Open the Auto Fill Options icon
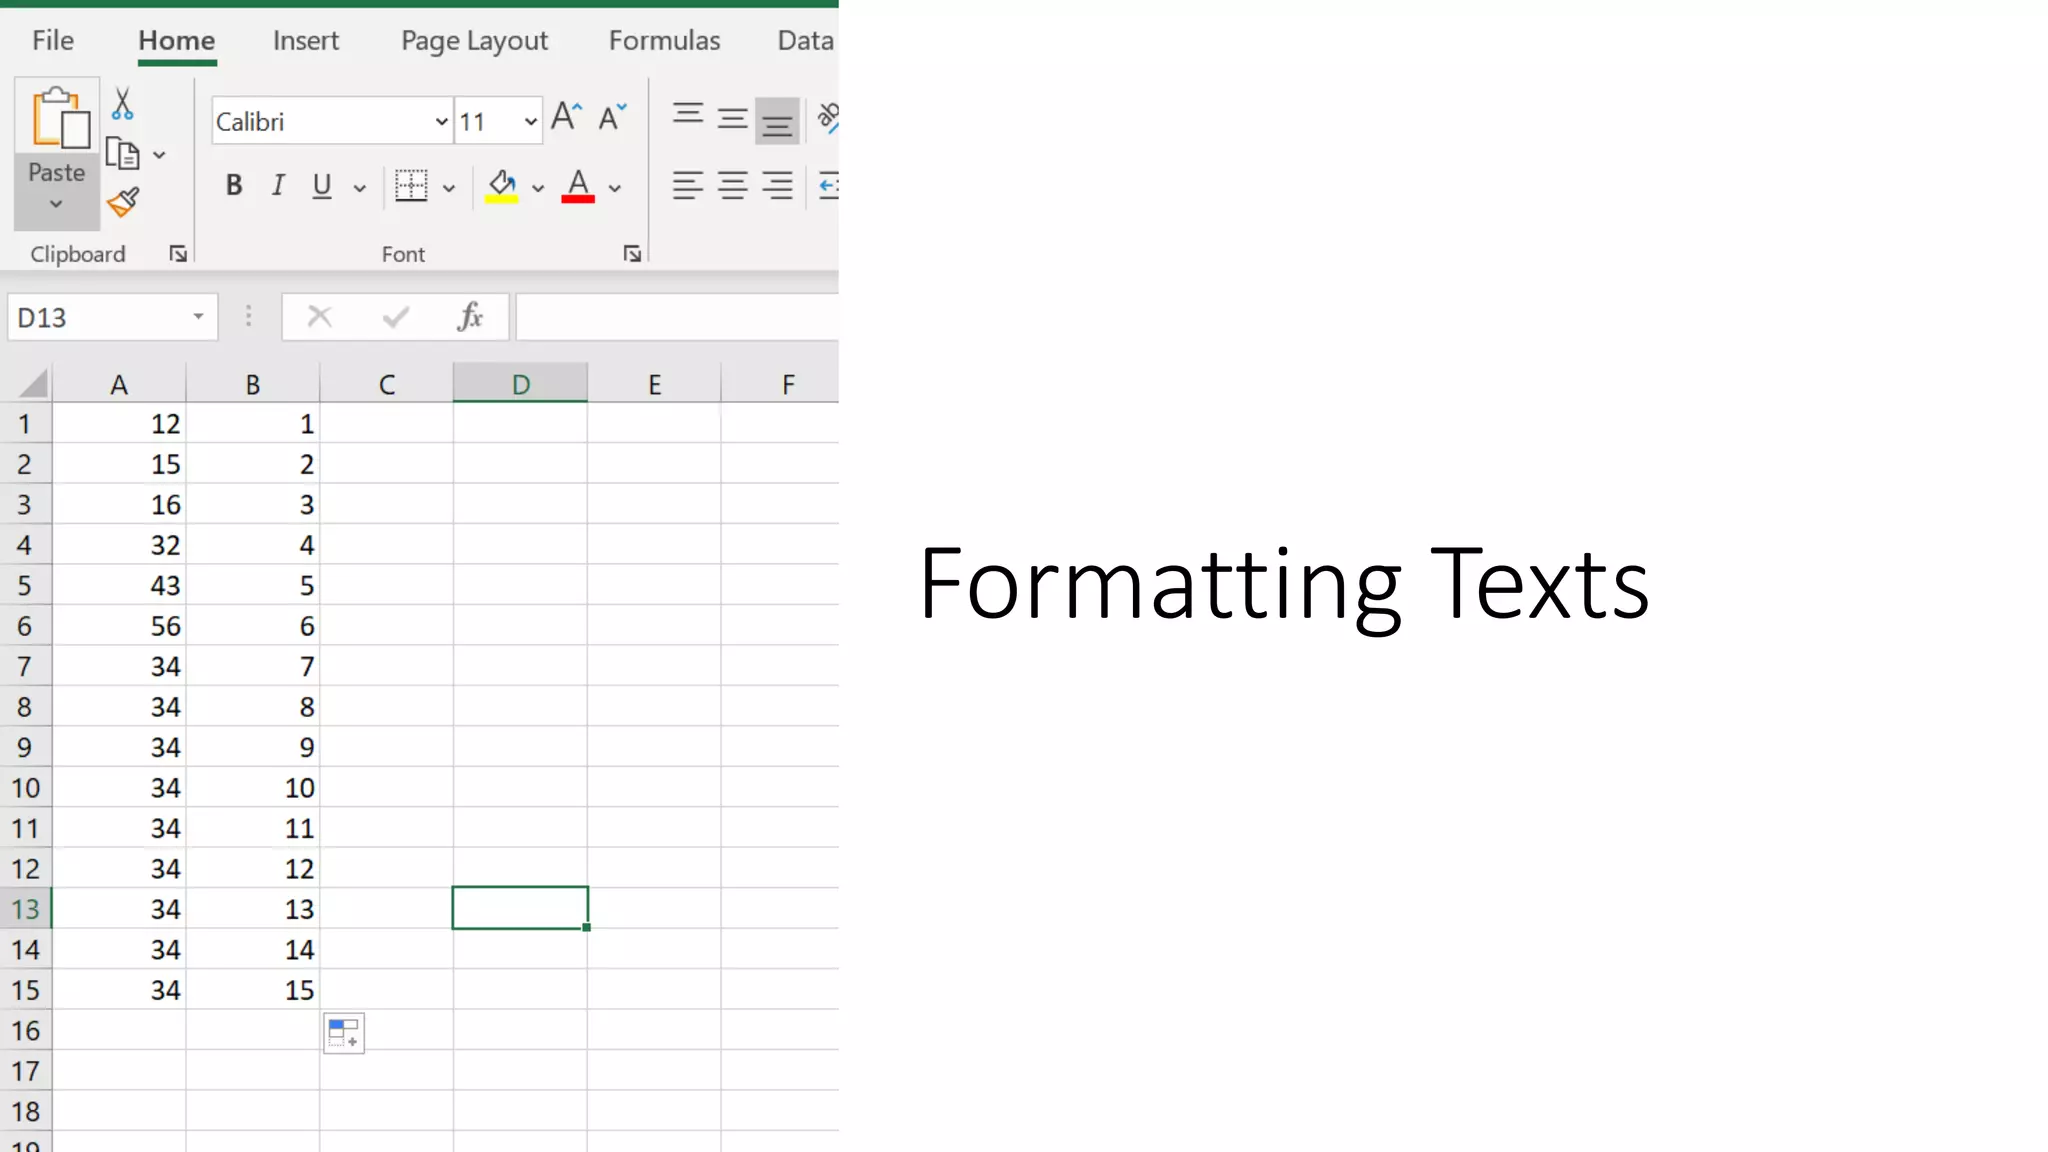 [x=344, y=1033]
